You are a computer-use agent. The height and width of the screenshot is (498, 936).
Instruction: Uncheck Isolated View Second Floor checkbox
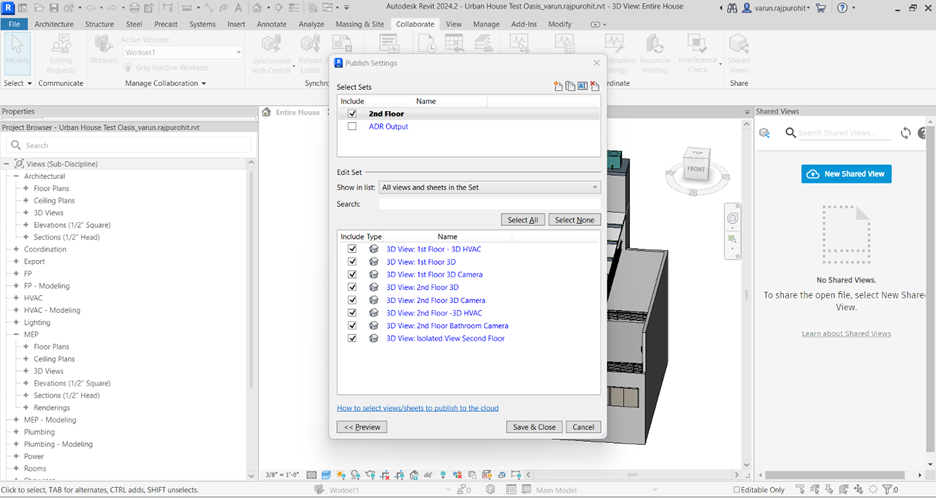click(x=352, y=338)
